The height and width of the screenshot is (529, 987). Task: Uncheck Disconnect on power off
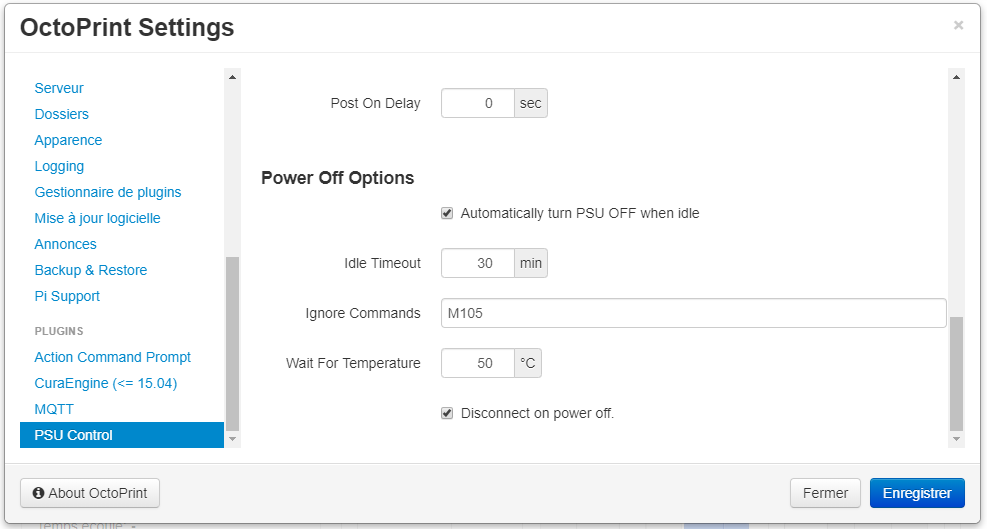pos(447,413)
